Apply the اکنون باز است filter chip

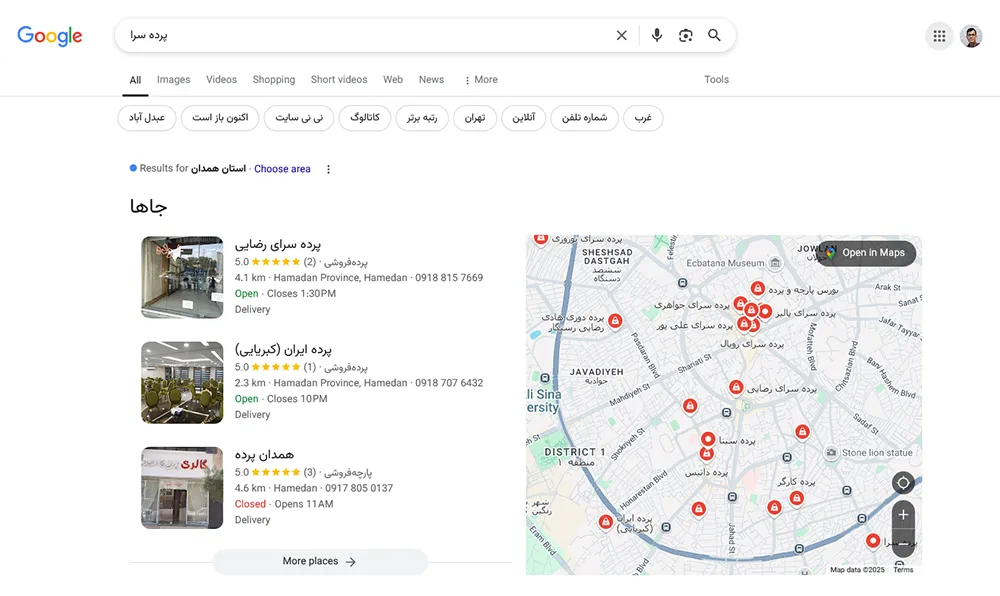point(220,118)
